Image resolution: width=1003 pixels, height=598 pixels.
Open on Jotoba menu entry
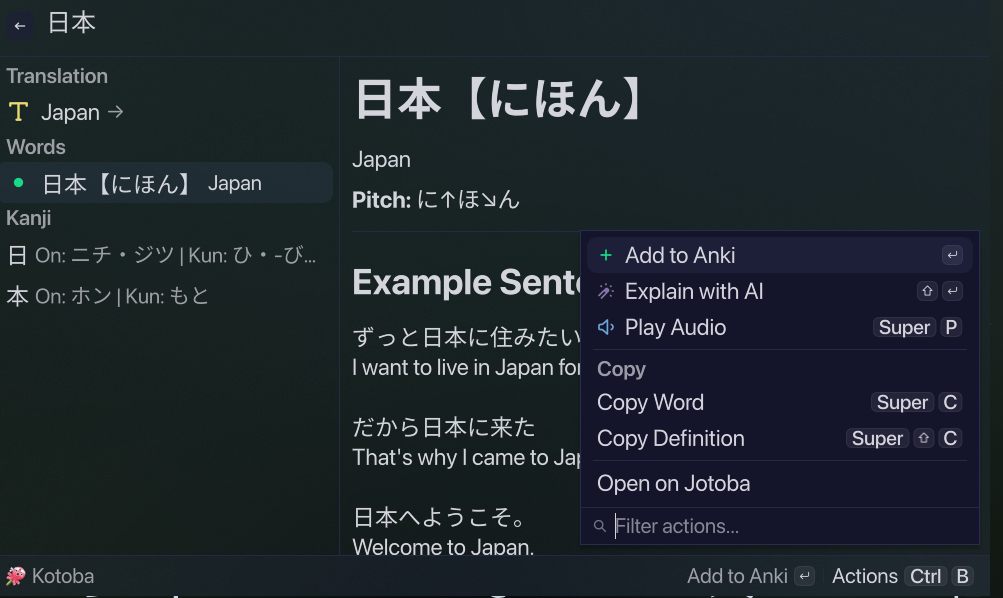tap(780, 484)
